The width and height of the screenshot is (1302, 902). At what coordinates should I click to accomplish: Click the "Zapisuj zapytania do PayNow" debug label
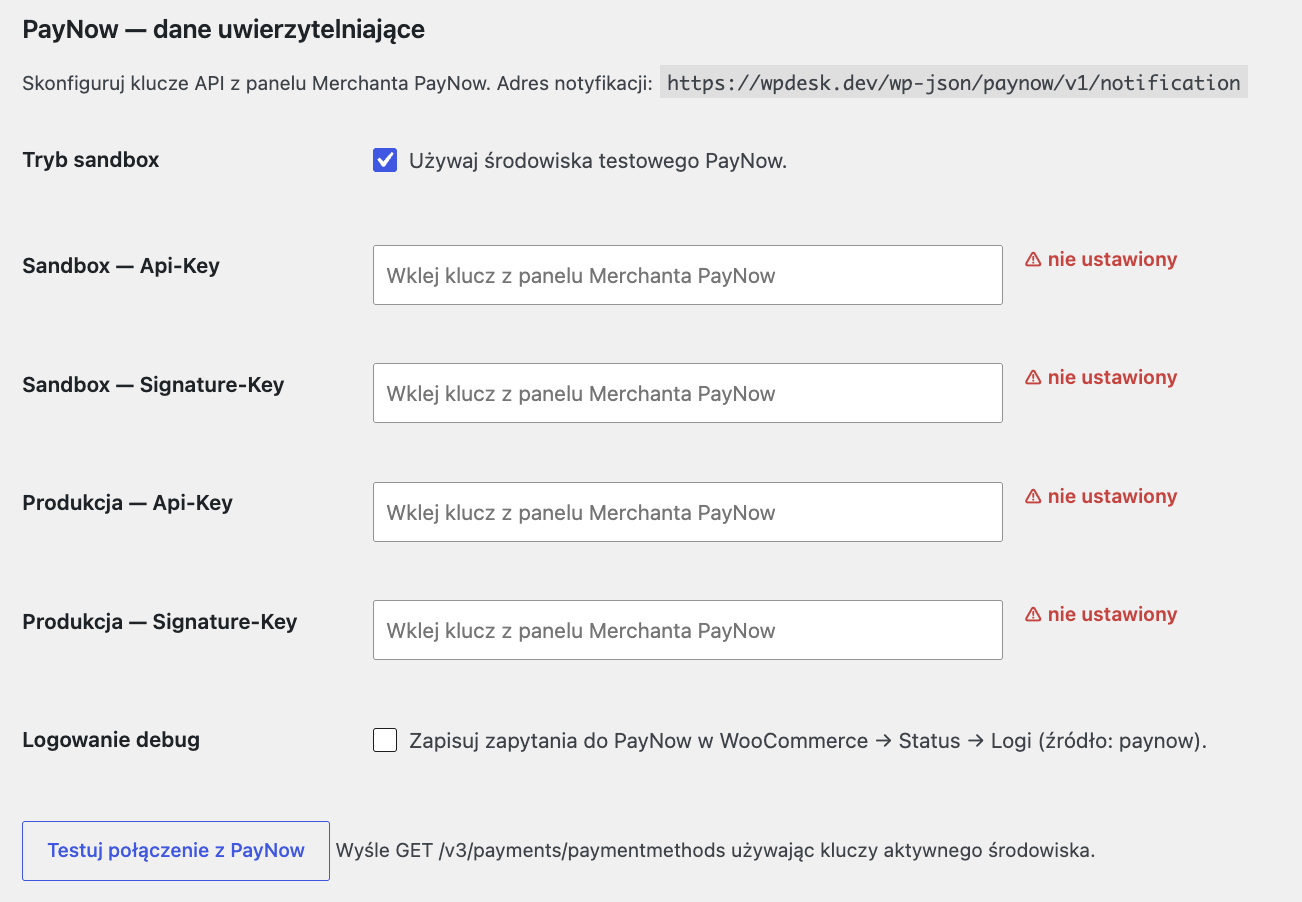[808, 741]
